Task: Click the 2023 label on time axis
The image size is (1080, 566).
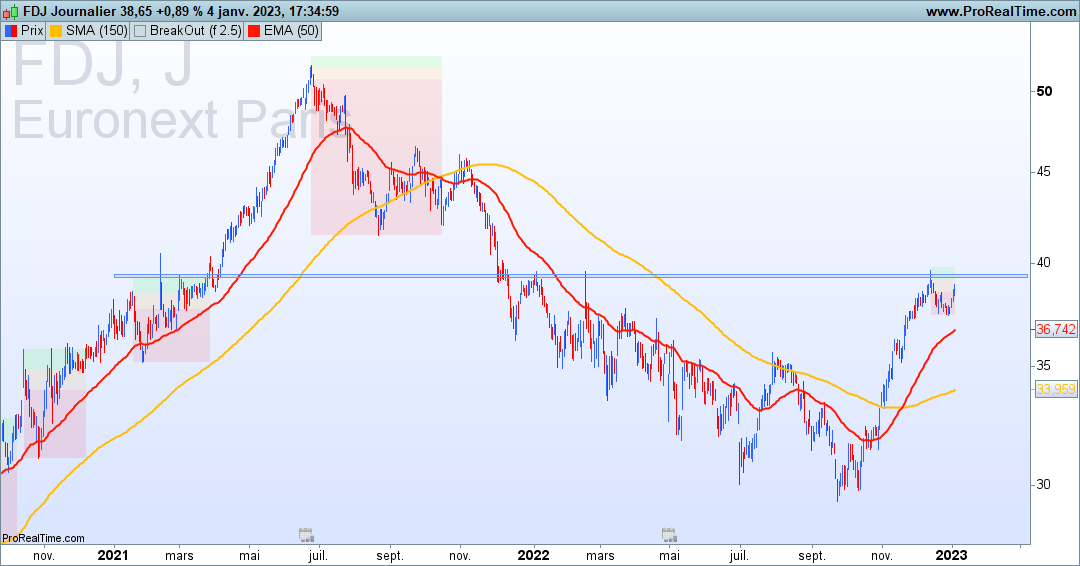Action: coord(953,555)
